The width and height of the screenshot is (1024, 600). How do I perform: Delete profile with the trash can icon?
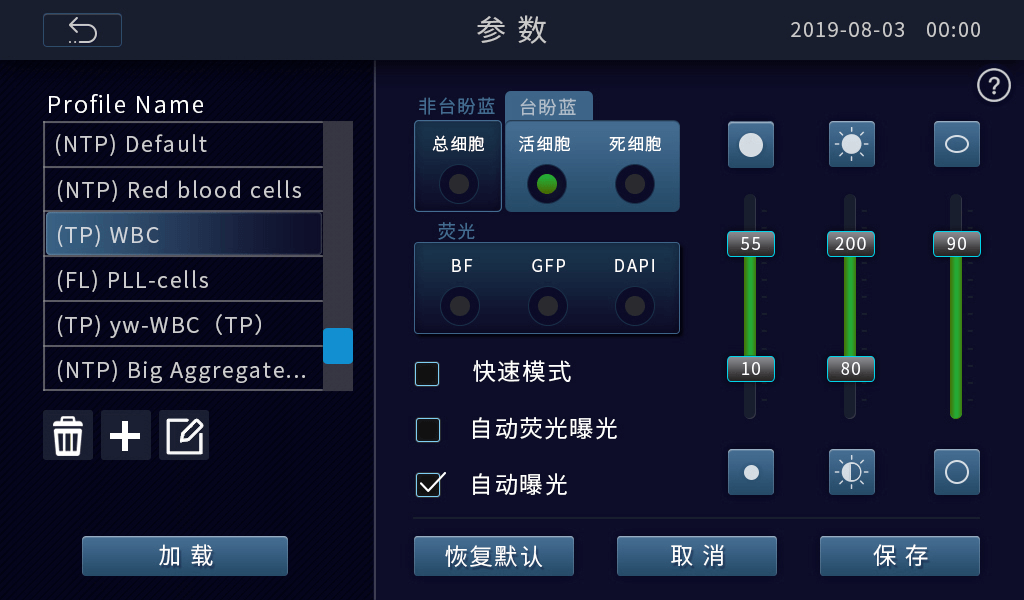[68, 435]
